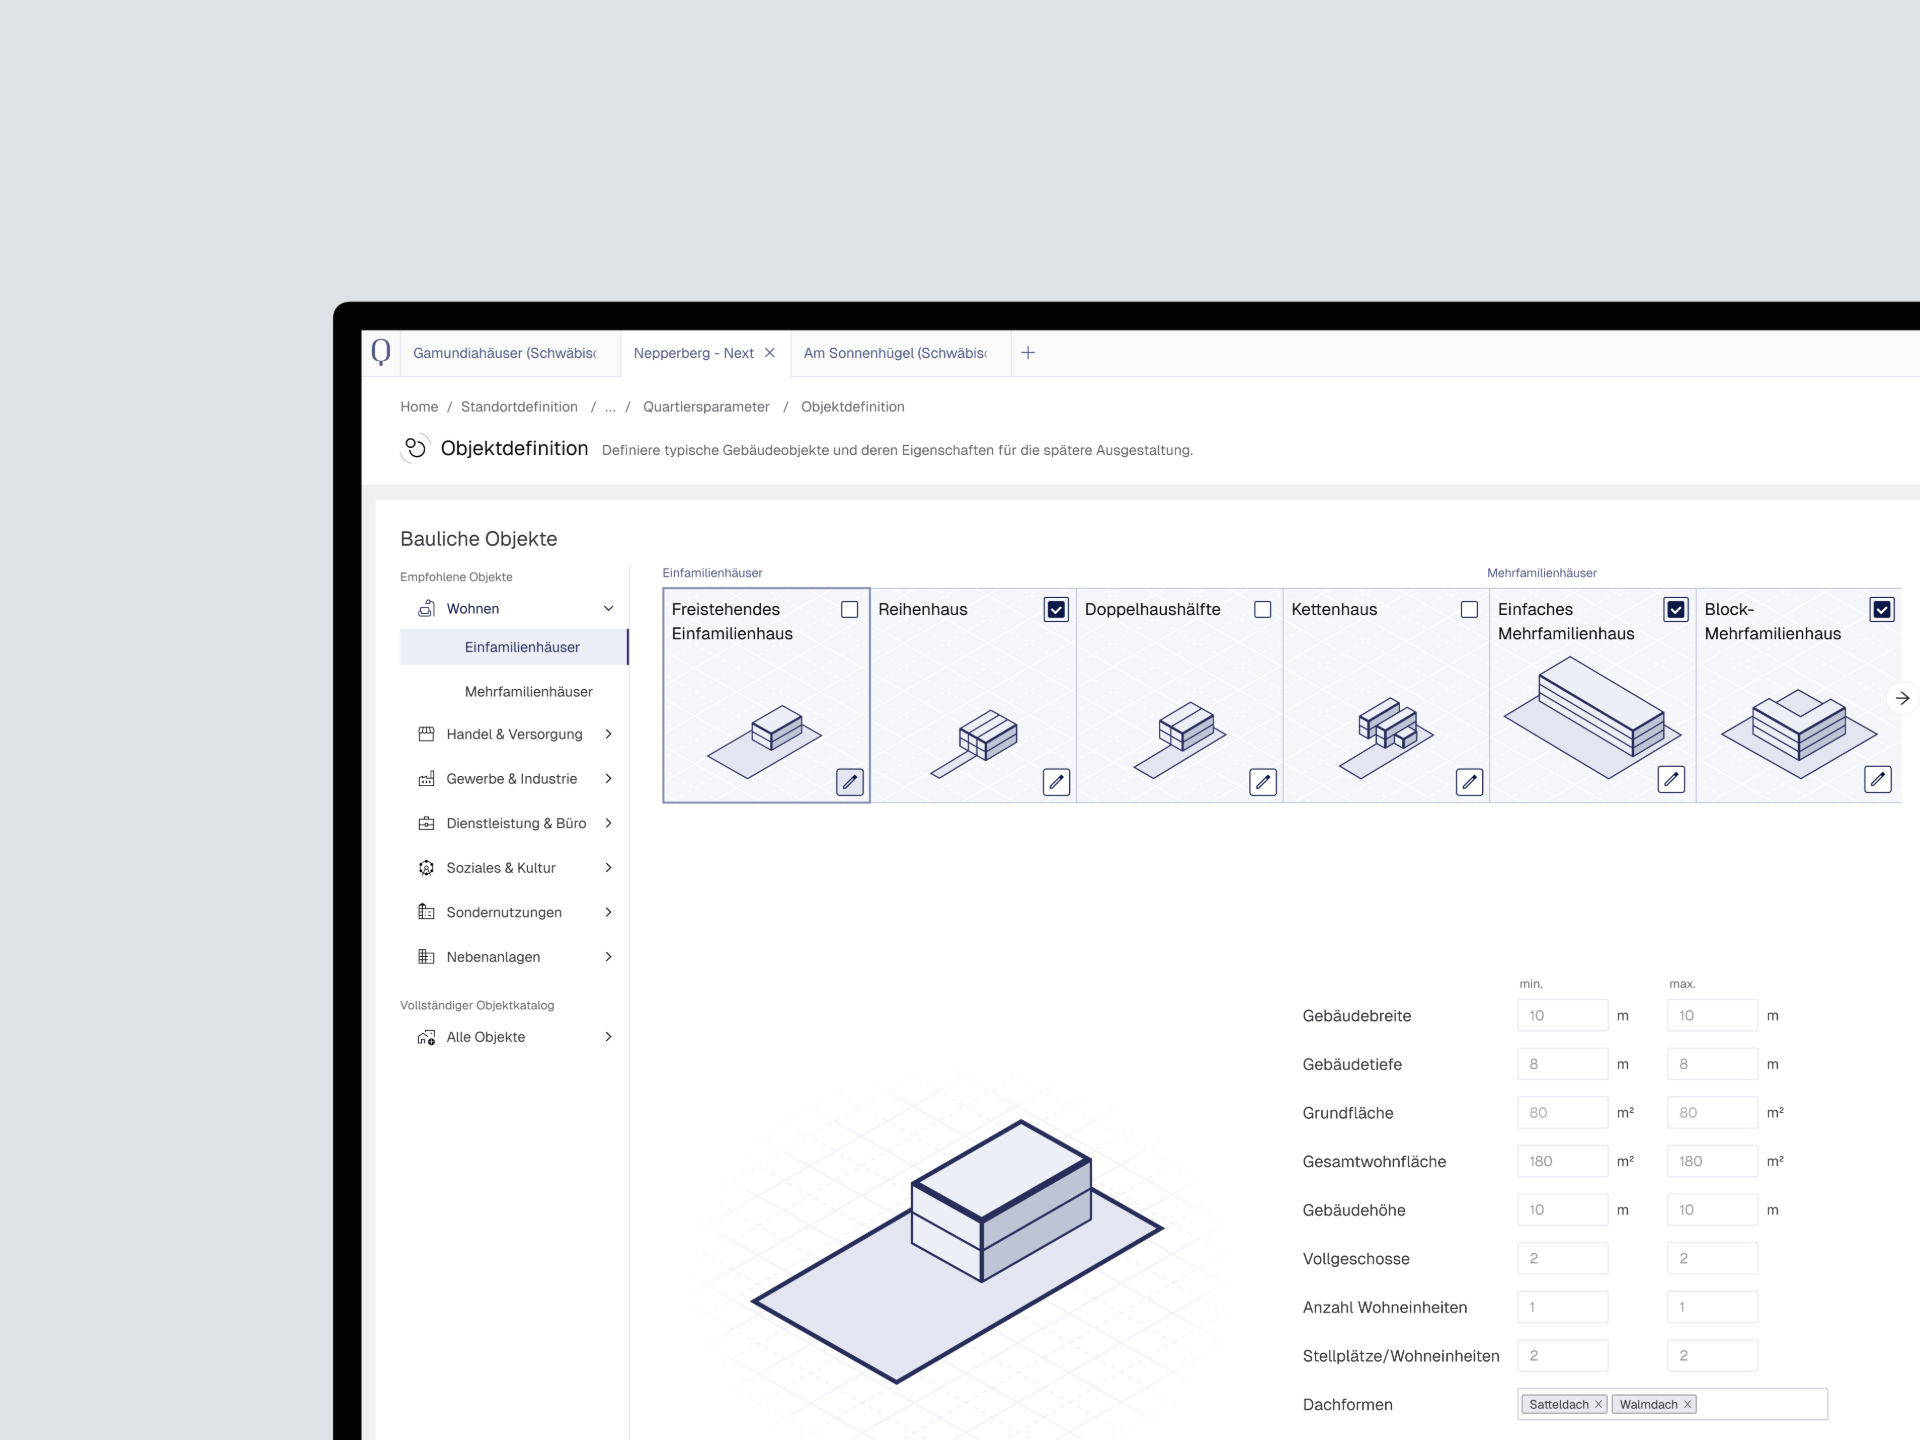Click the Gebäudebreite min input field
Screen dimensions: 1920x1440
[x=1561, y=1015]
